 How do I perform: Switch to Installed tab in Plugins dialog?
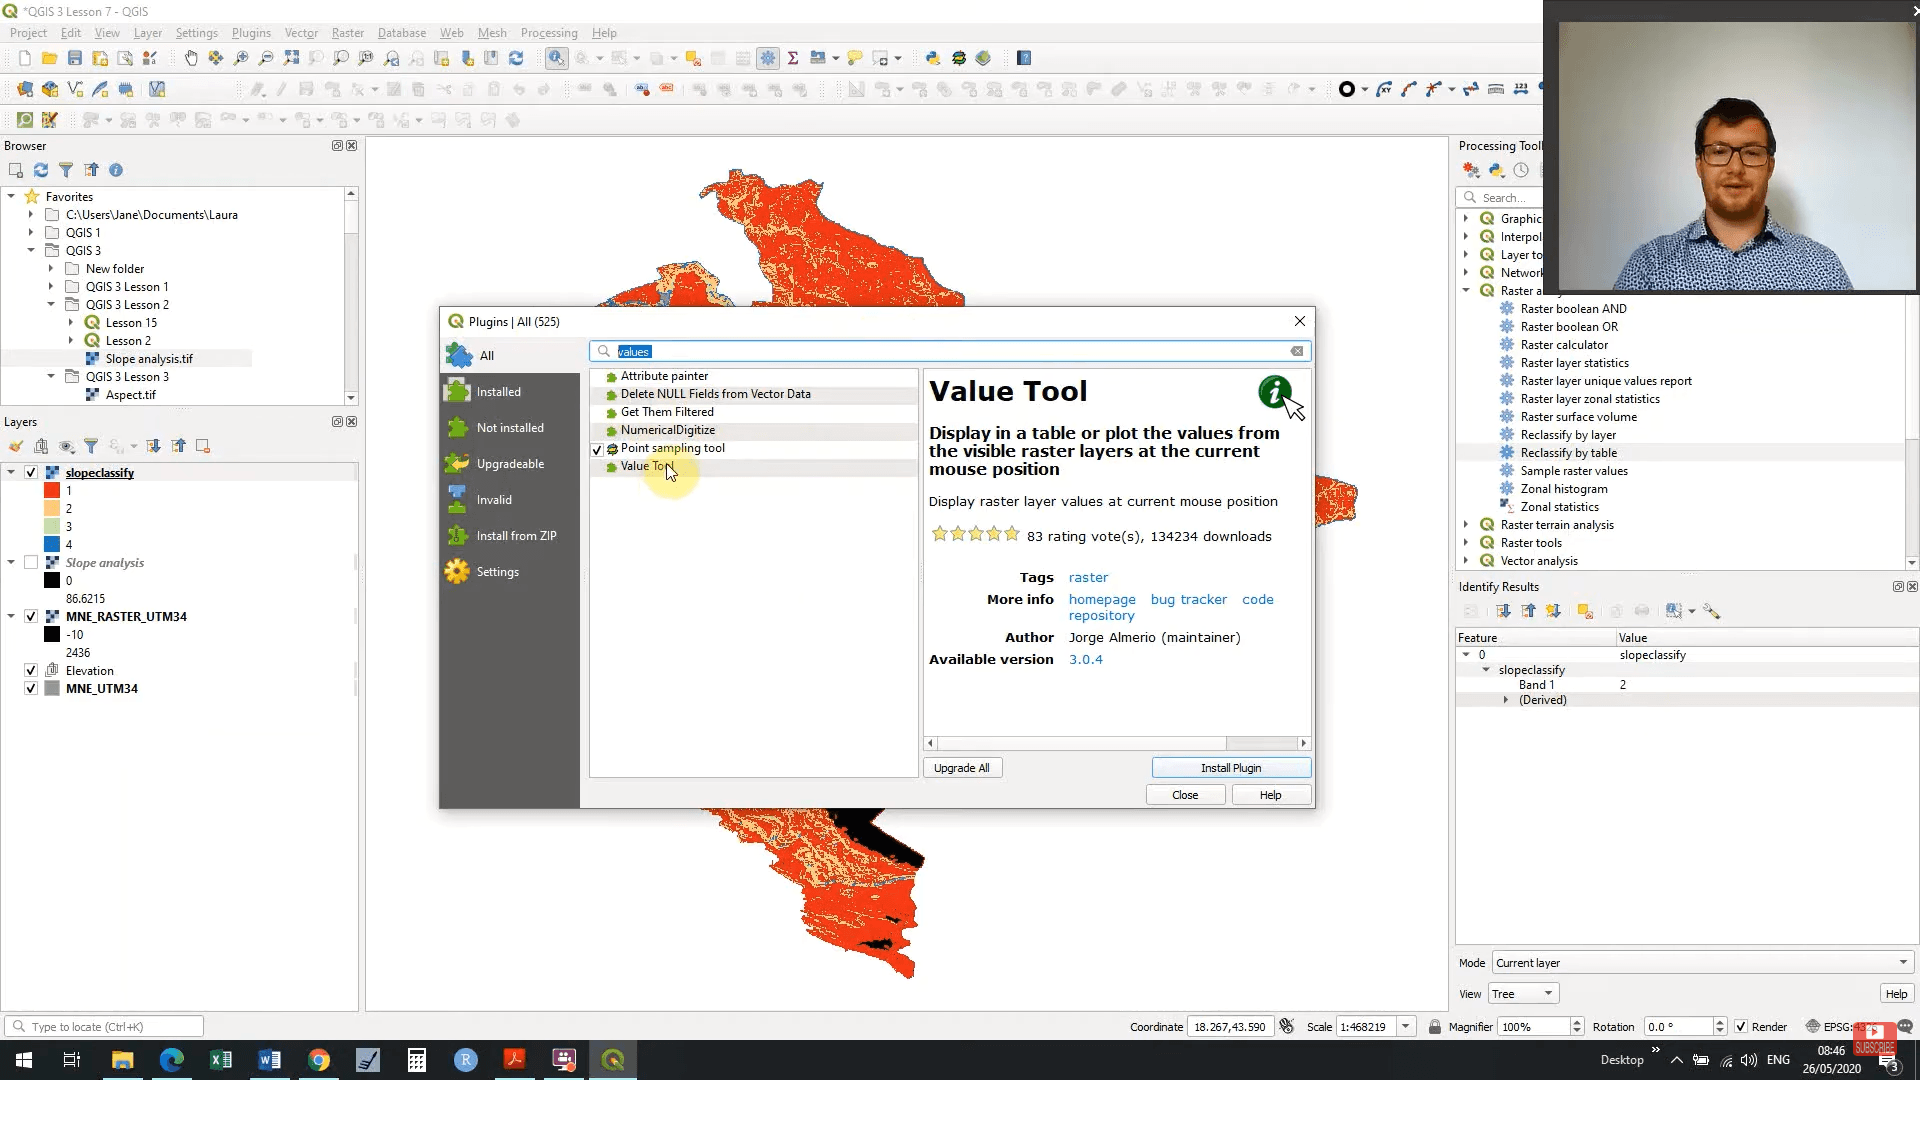pos(510,392)
